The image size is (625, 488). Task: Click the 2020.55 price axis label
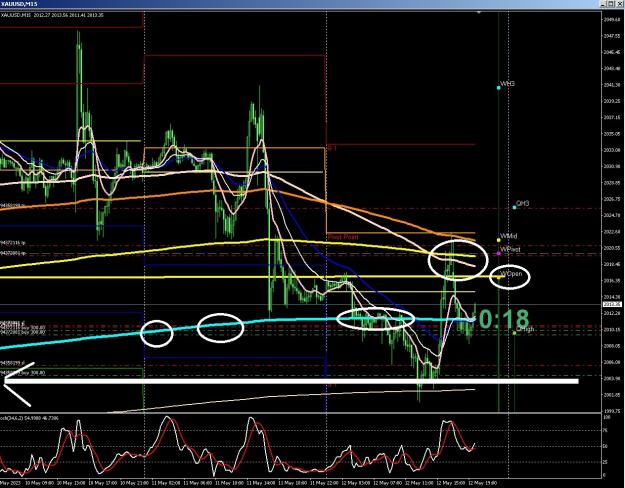point(613,248)
